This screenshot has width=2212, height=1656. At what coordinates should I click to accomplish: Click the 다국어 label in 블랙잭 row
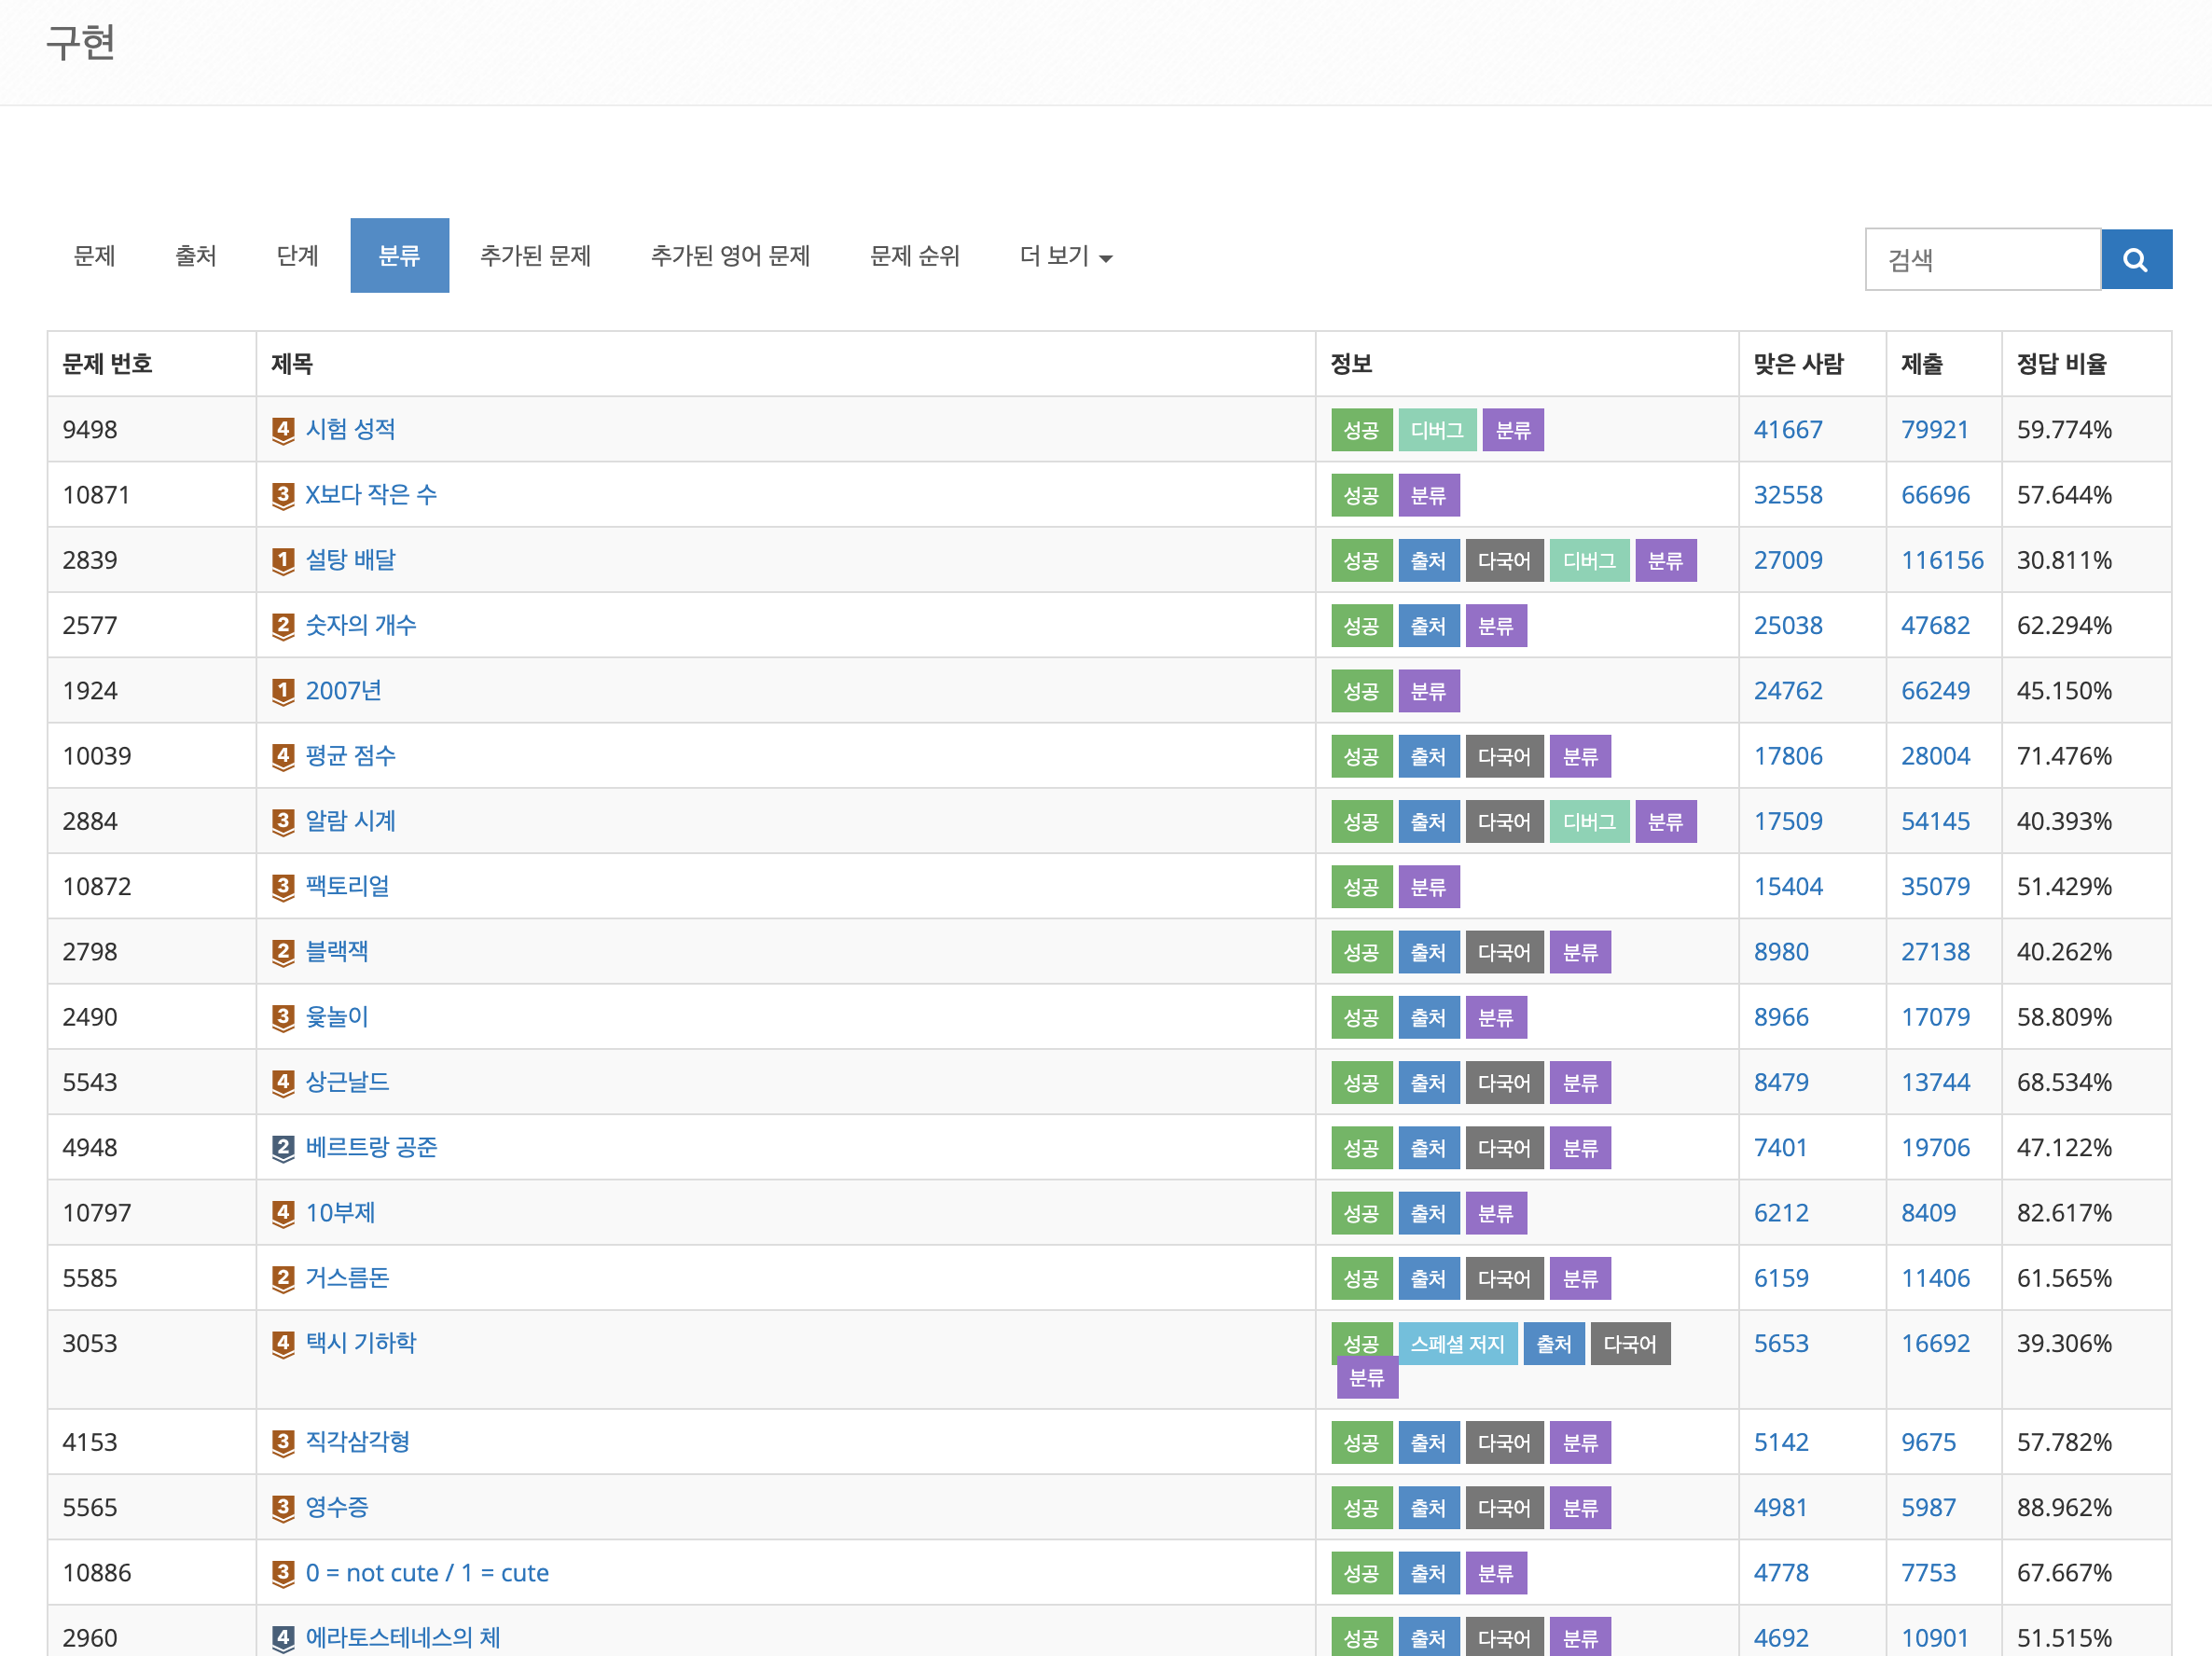pos(1503,952)
